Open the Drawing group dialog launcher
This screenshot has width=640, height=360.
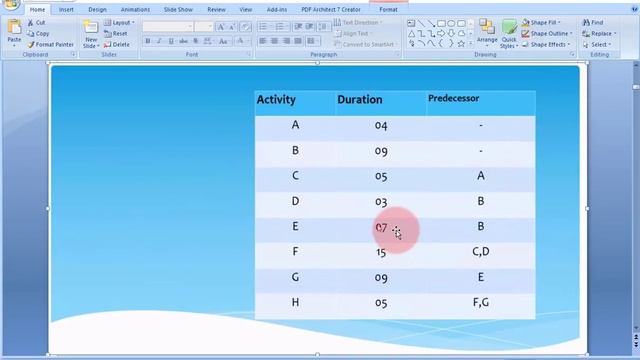click(572, 54)
